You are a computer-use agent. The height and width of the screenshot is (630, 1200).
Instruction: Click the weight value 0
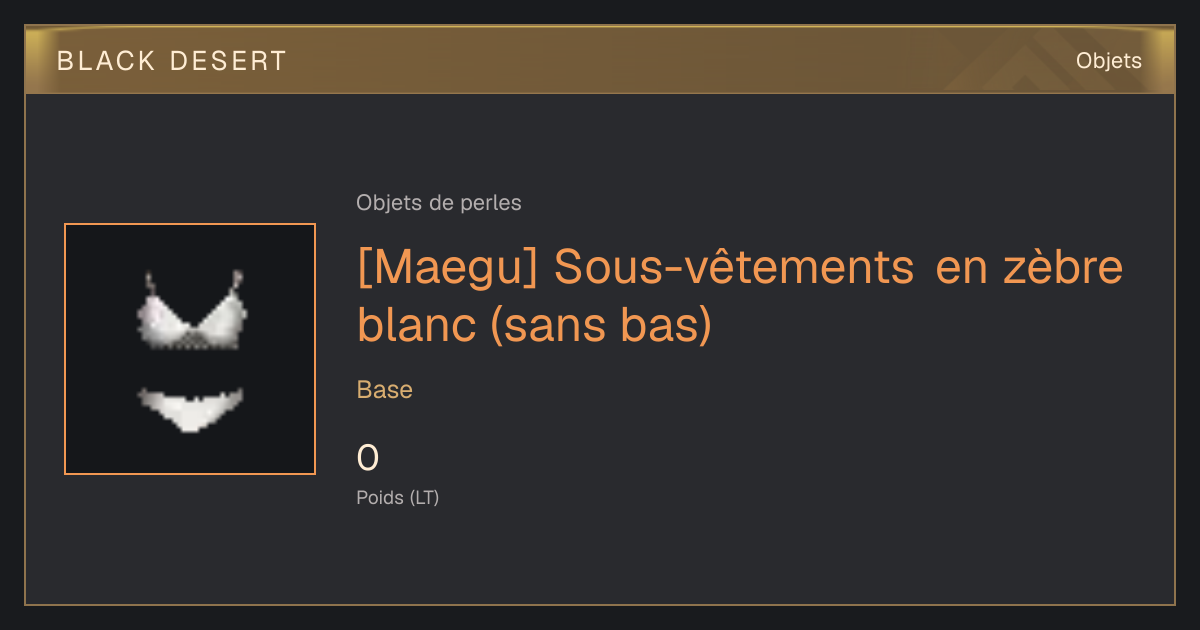pyautogui.click(x=368, y=458)
